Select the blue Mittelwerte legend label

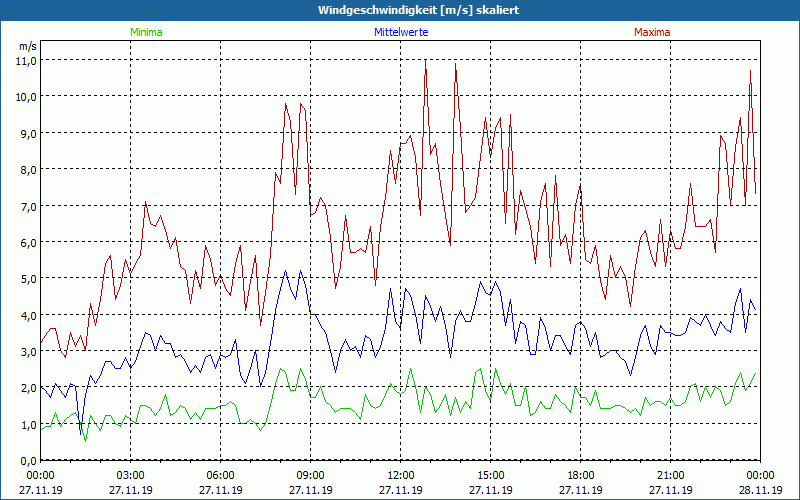[400, 32]
